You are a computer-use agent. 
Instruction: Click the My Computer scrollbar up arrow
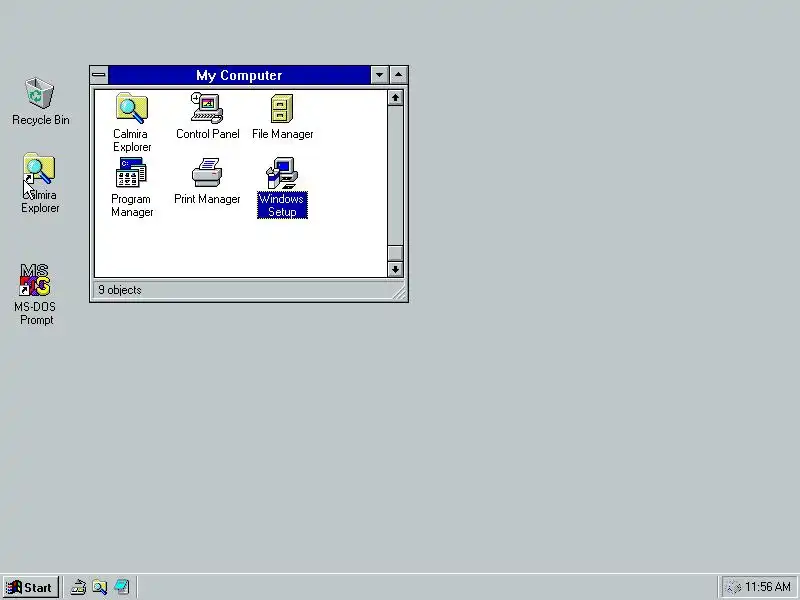tap(395, 97)
